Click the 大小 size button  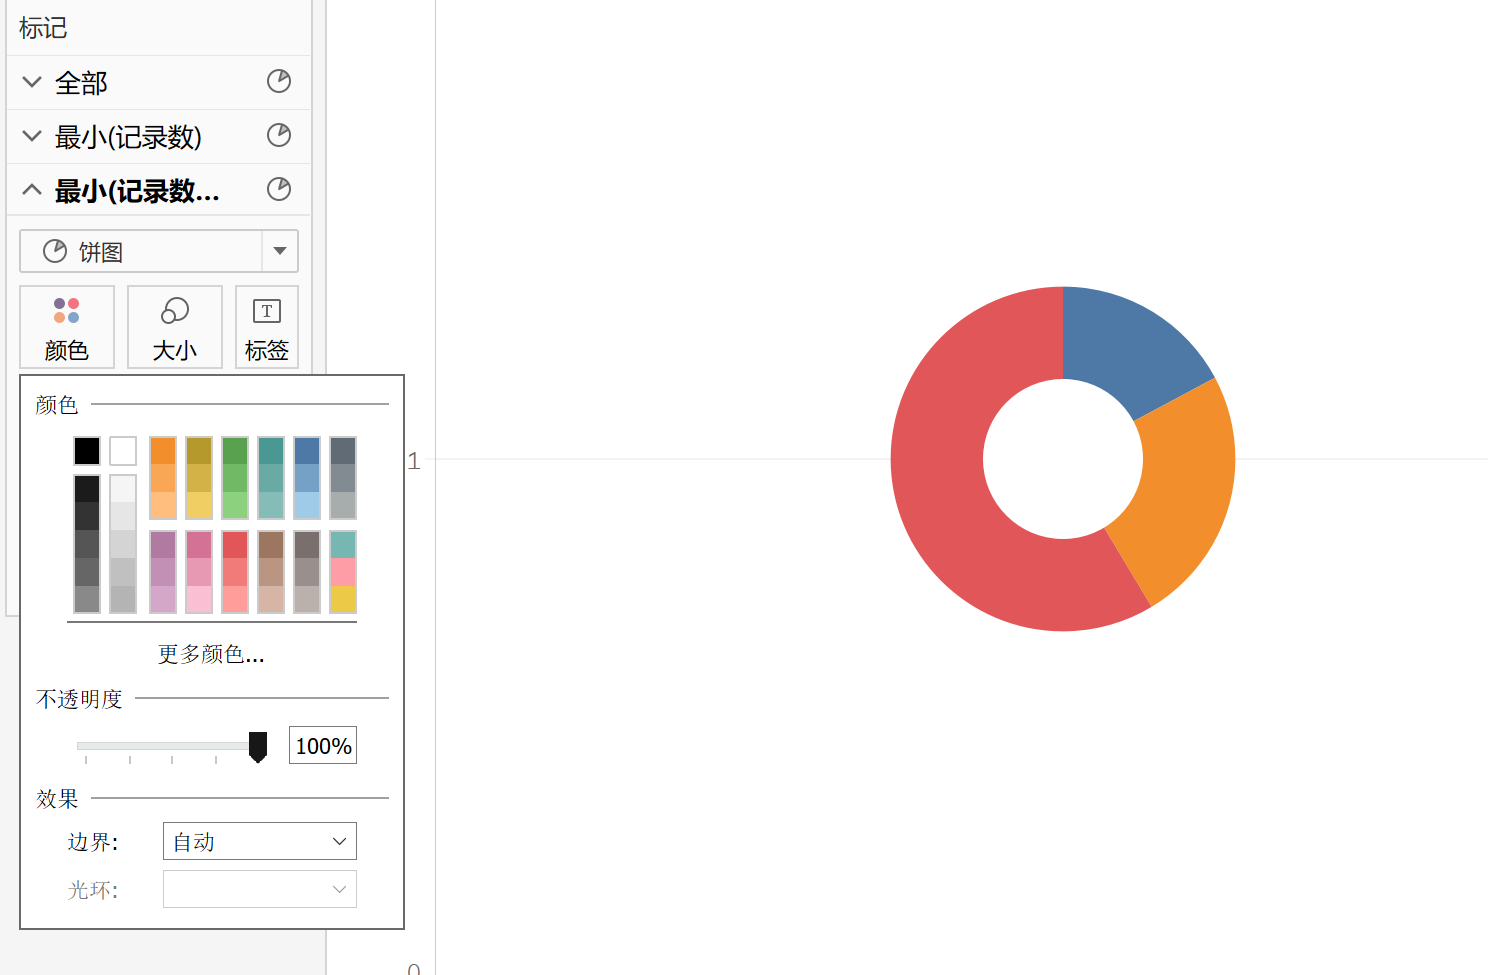[175, 327]
